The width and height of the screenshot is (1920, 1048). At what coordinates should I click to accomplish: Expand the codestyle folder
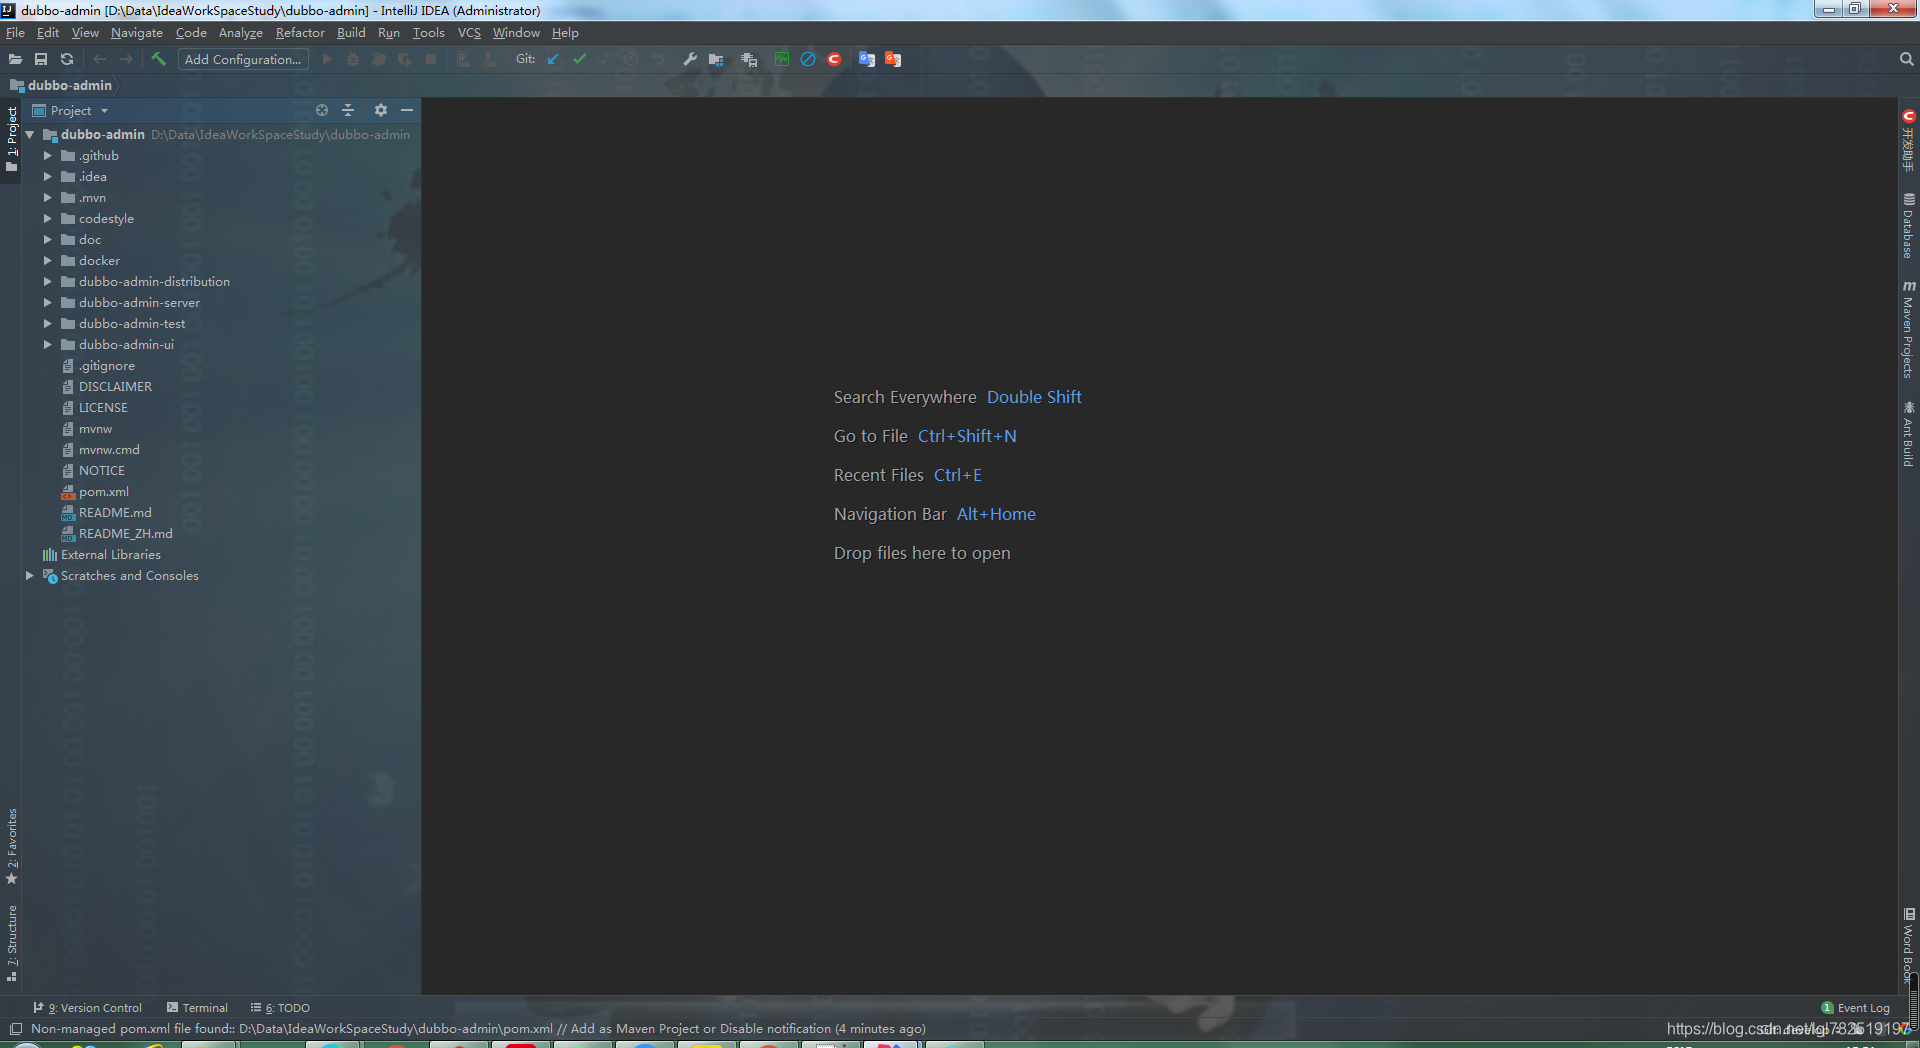[47, 219]
